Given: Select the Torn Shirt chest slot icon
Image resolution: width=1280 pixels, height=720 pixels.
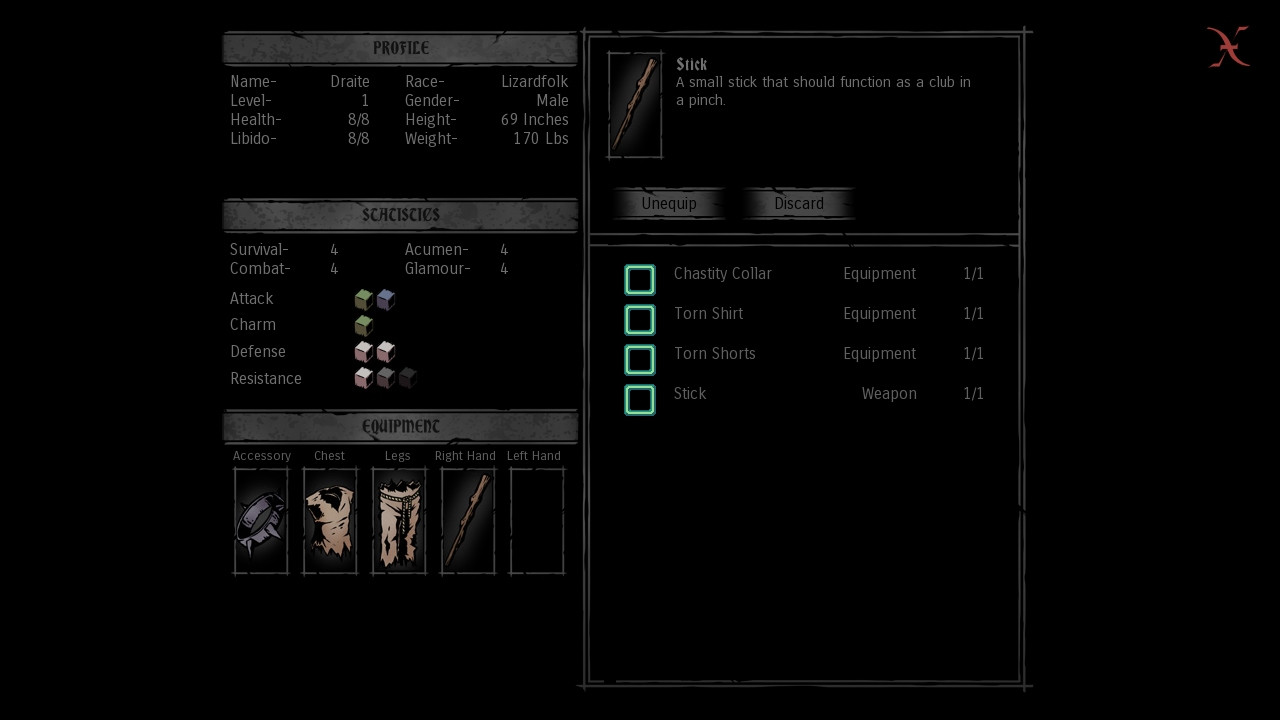Looking at the screenshot, I should point(330,521).
